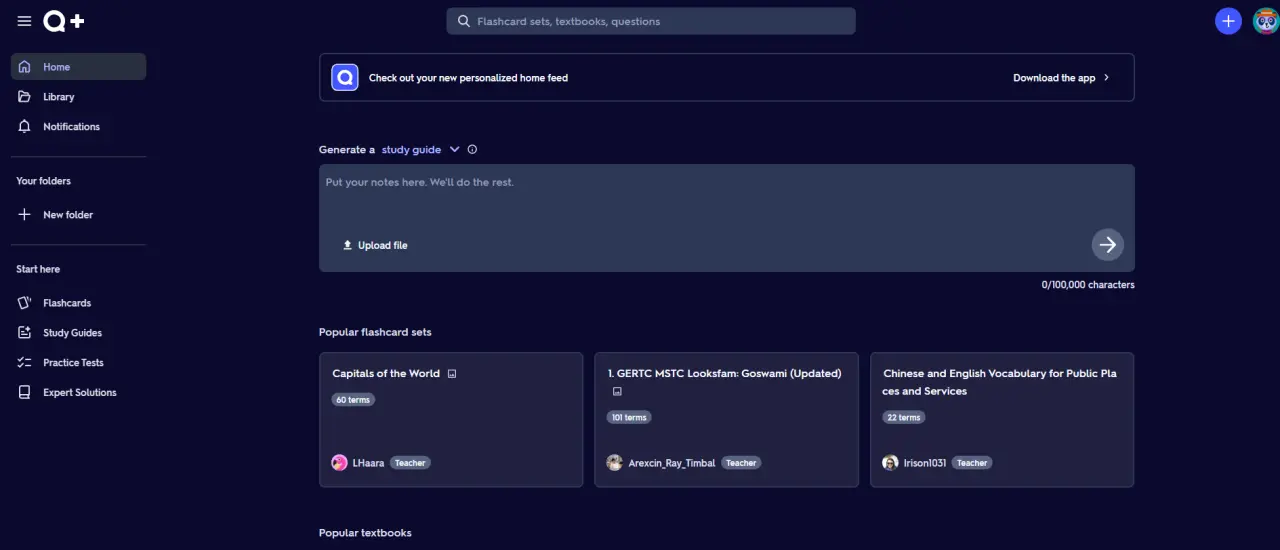Screen dimensions: 1280x550
Task: Open the user profile avatar
Action: coord(1265,21)
